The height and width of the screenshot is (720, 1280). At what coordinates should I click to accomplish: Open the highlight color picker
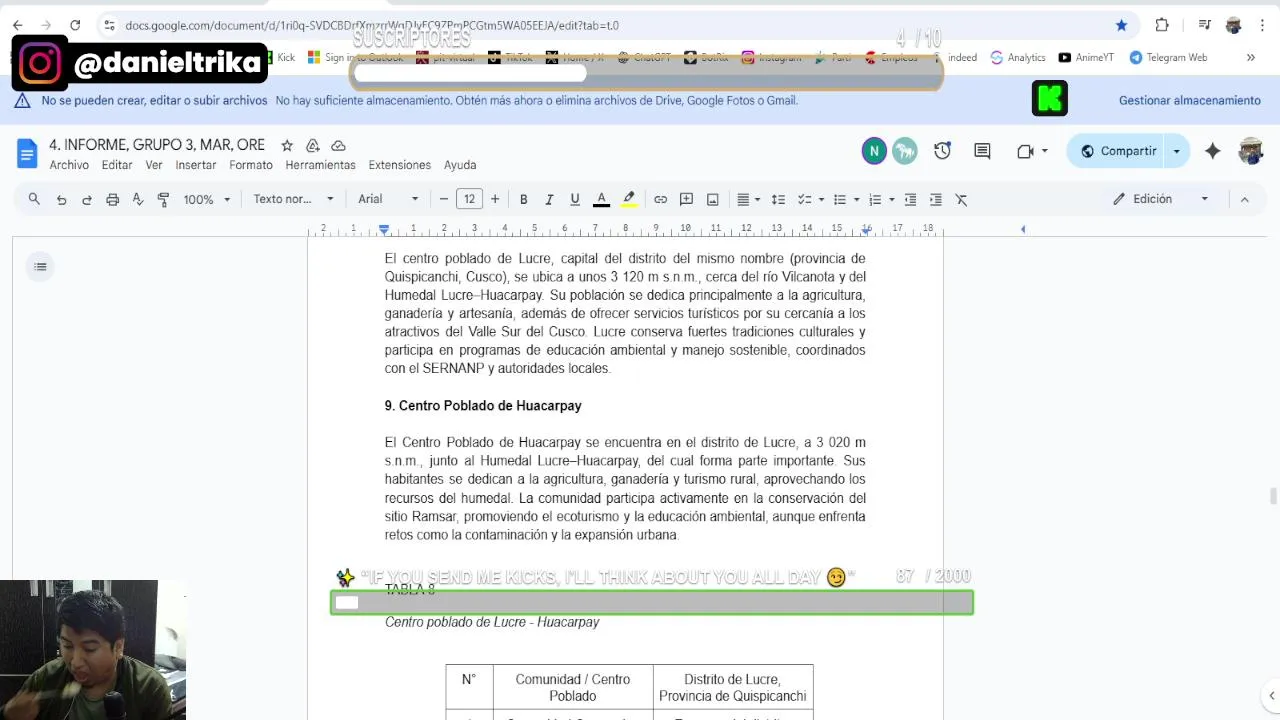pos(629,199)
